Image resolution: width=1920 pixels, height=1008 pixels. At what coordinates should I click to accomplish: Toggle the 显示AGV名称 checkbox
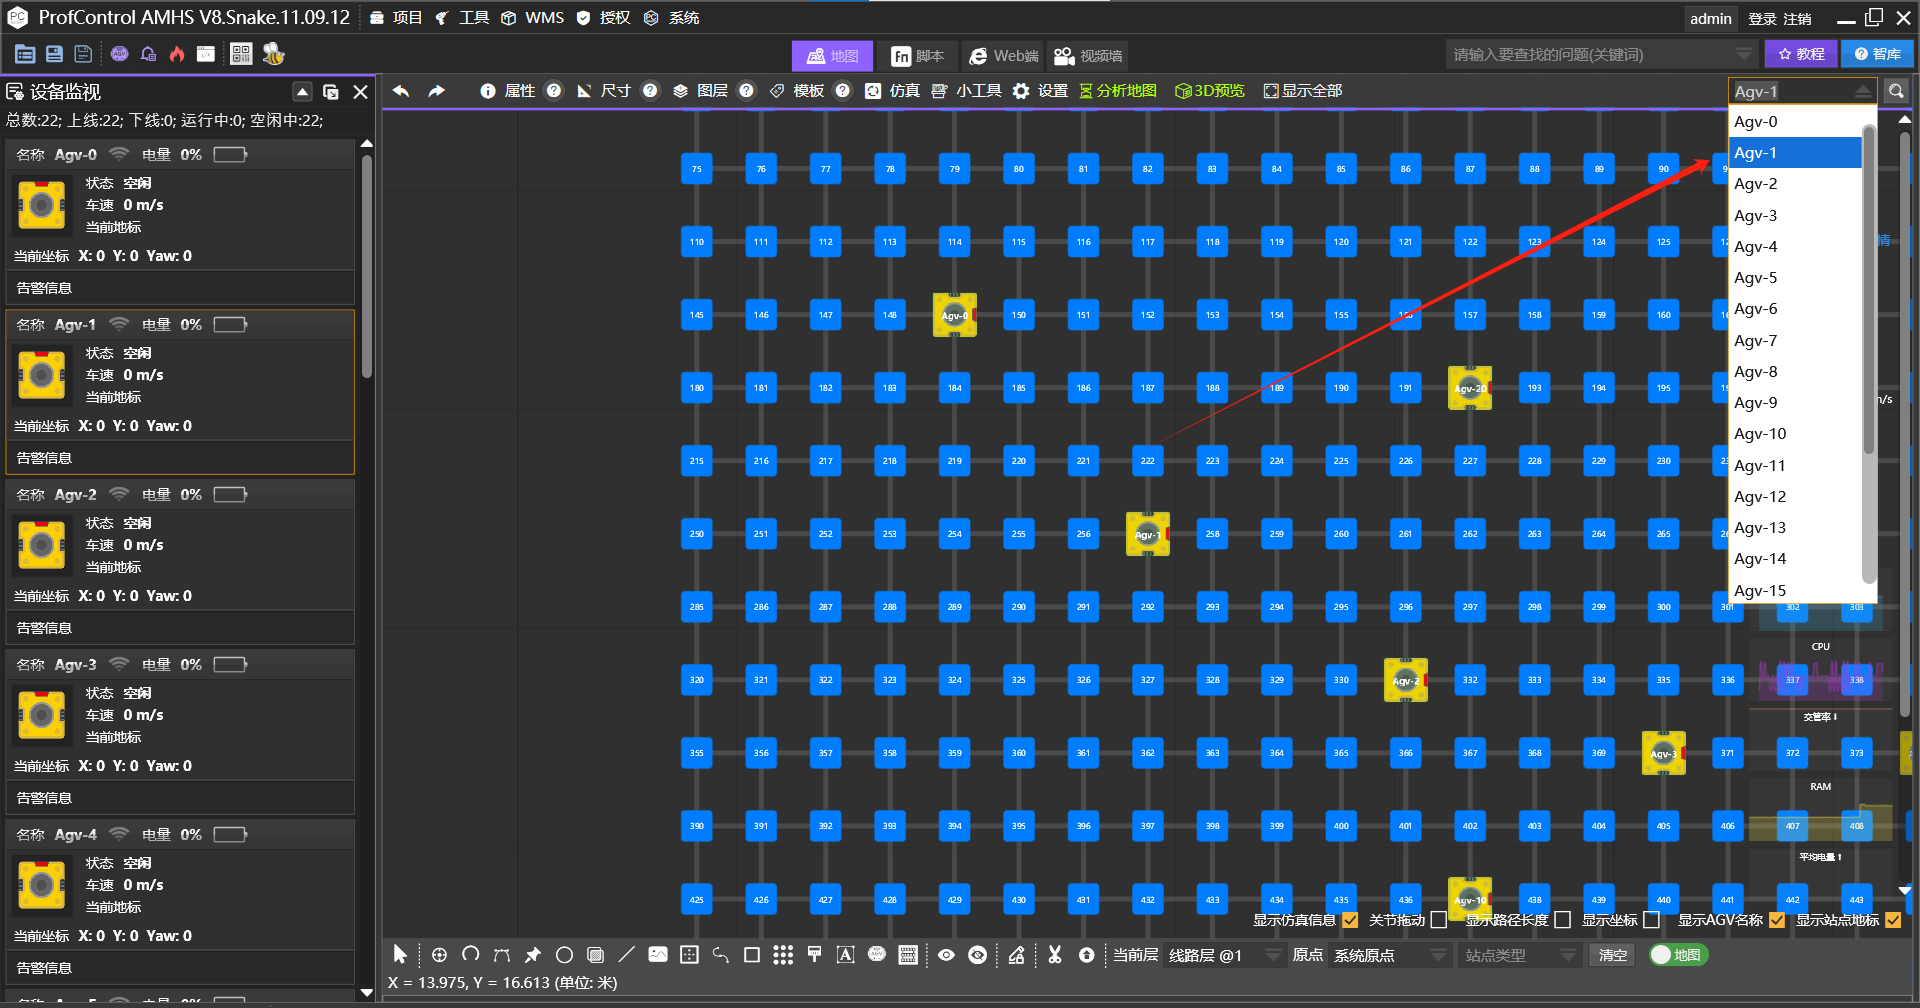tap(1777, 920)
